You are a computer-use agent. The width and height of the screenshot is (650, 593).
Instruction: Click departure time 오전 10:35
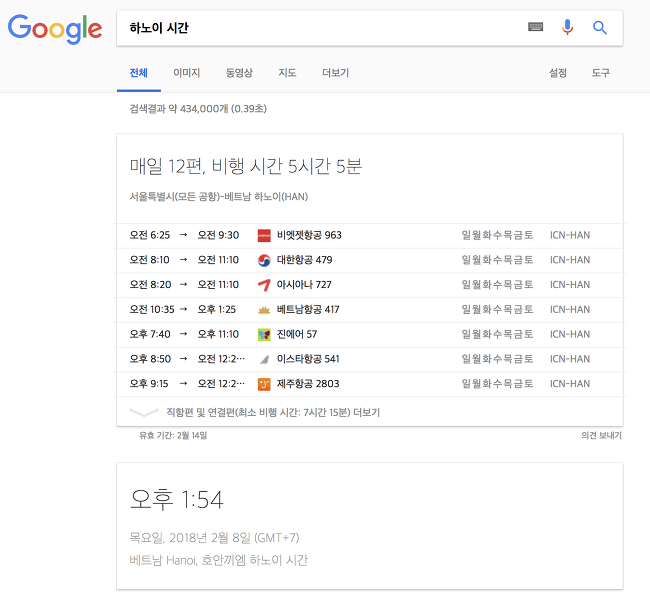pos(152,310)
